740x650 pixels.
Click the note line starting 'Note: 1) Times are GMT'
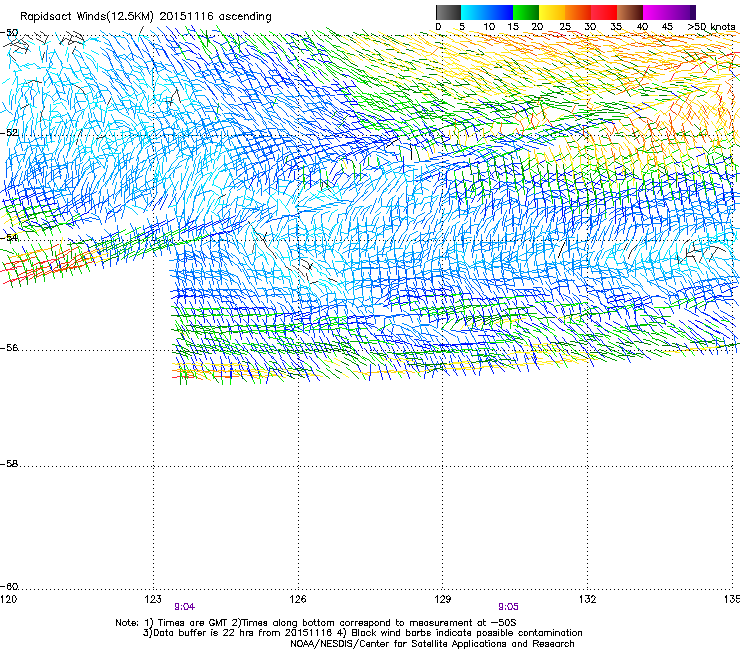pos(316,623)
